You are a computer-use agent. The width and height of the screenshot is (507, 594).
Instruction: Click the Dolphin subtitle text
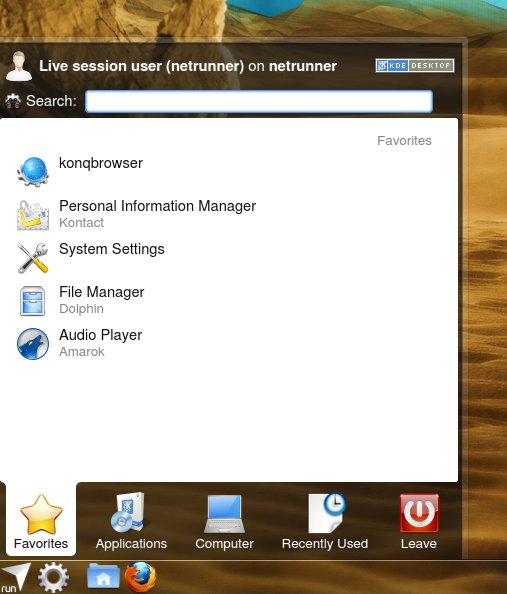(x=81, y=309)
